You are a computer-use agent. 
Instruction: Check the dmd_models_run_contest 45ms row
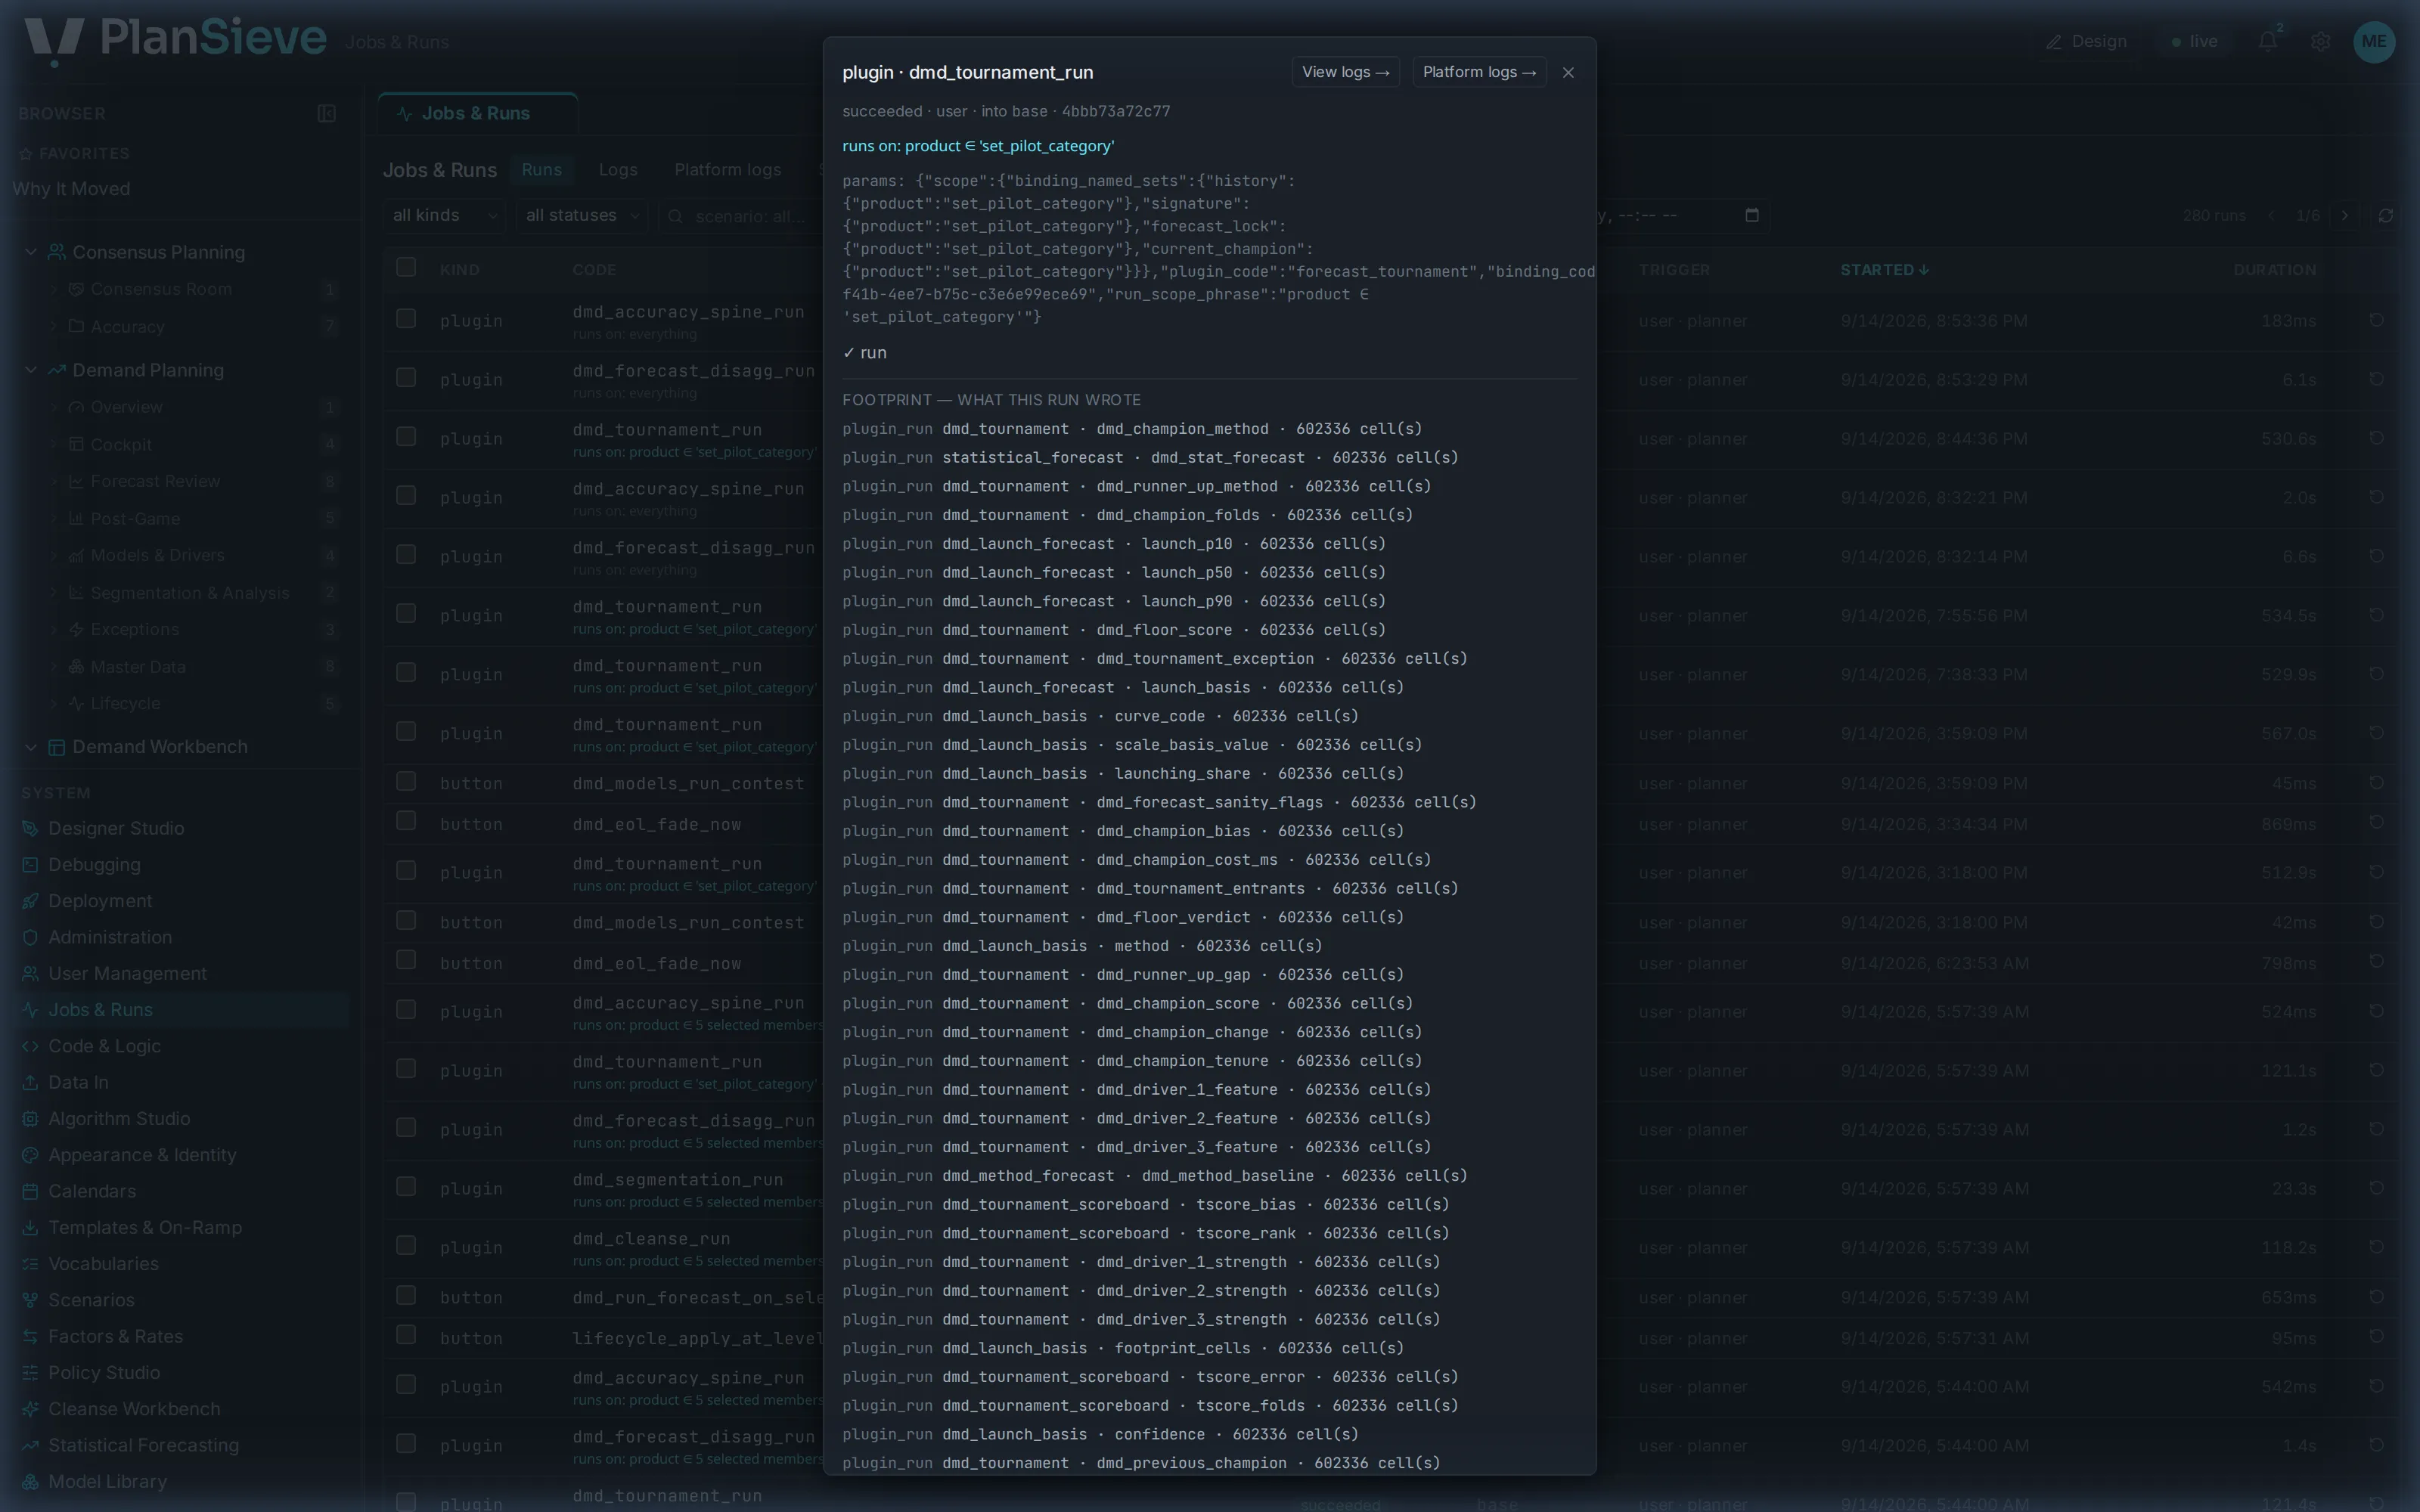pyautogui.click(x=405, y=781)
